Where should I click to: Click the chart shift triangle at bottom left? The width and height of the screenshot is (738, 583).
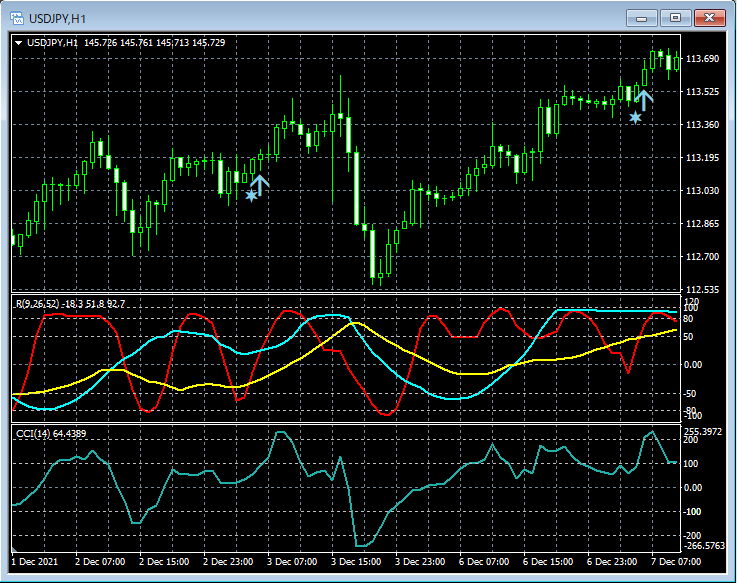pos(14,551)
